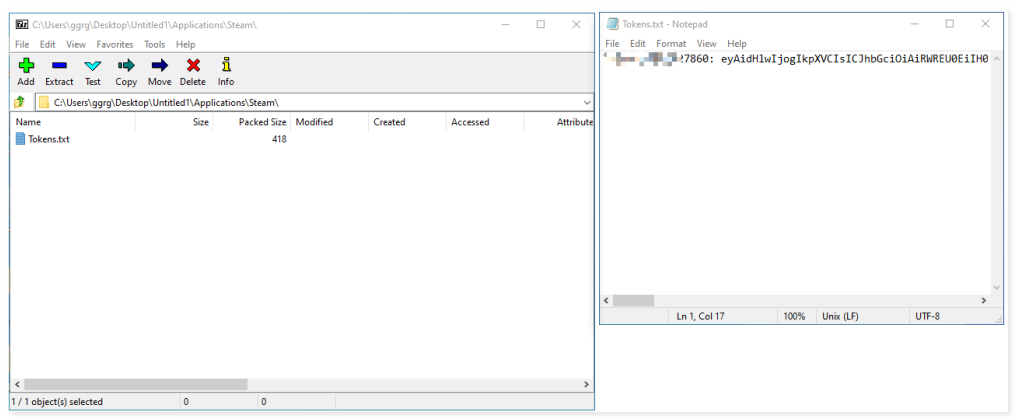The width and height of the screenshot is (1016, 420).
Task: Open the 7-Zip Tools menu
Action: [154, 44]
